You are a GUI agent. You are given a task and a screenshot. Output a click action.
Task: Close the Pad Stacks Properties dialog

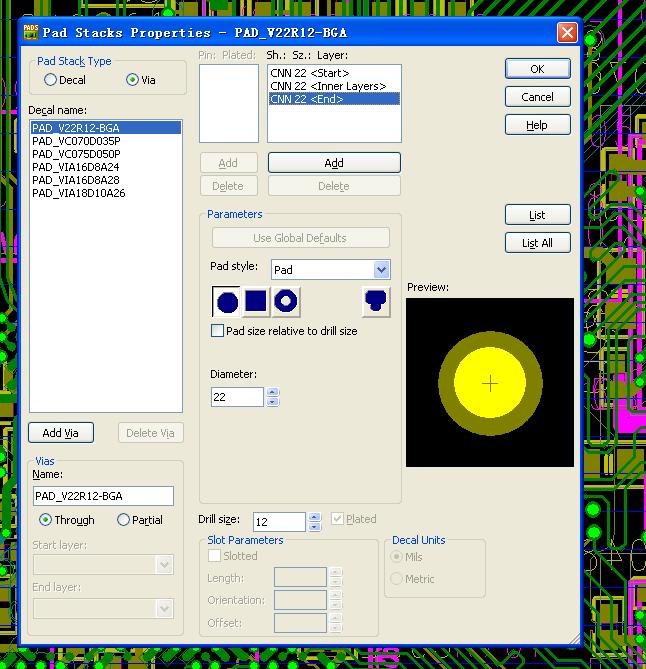point(567,32)
